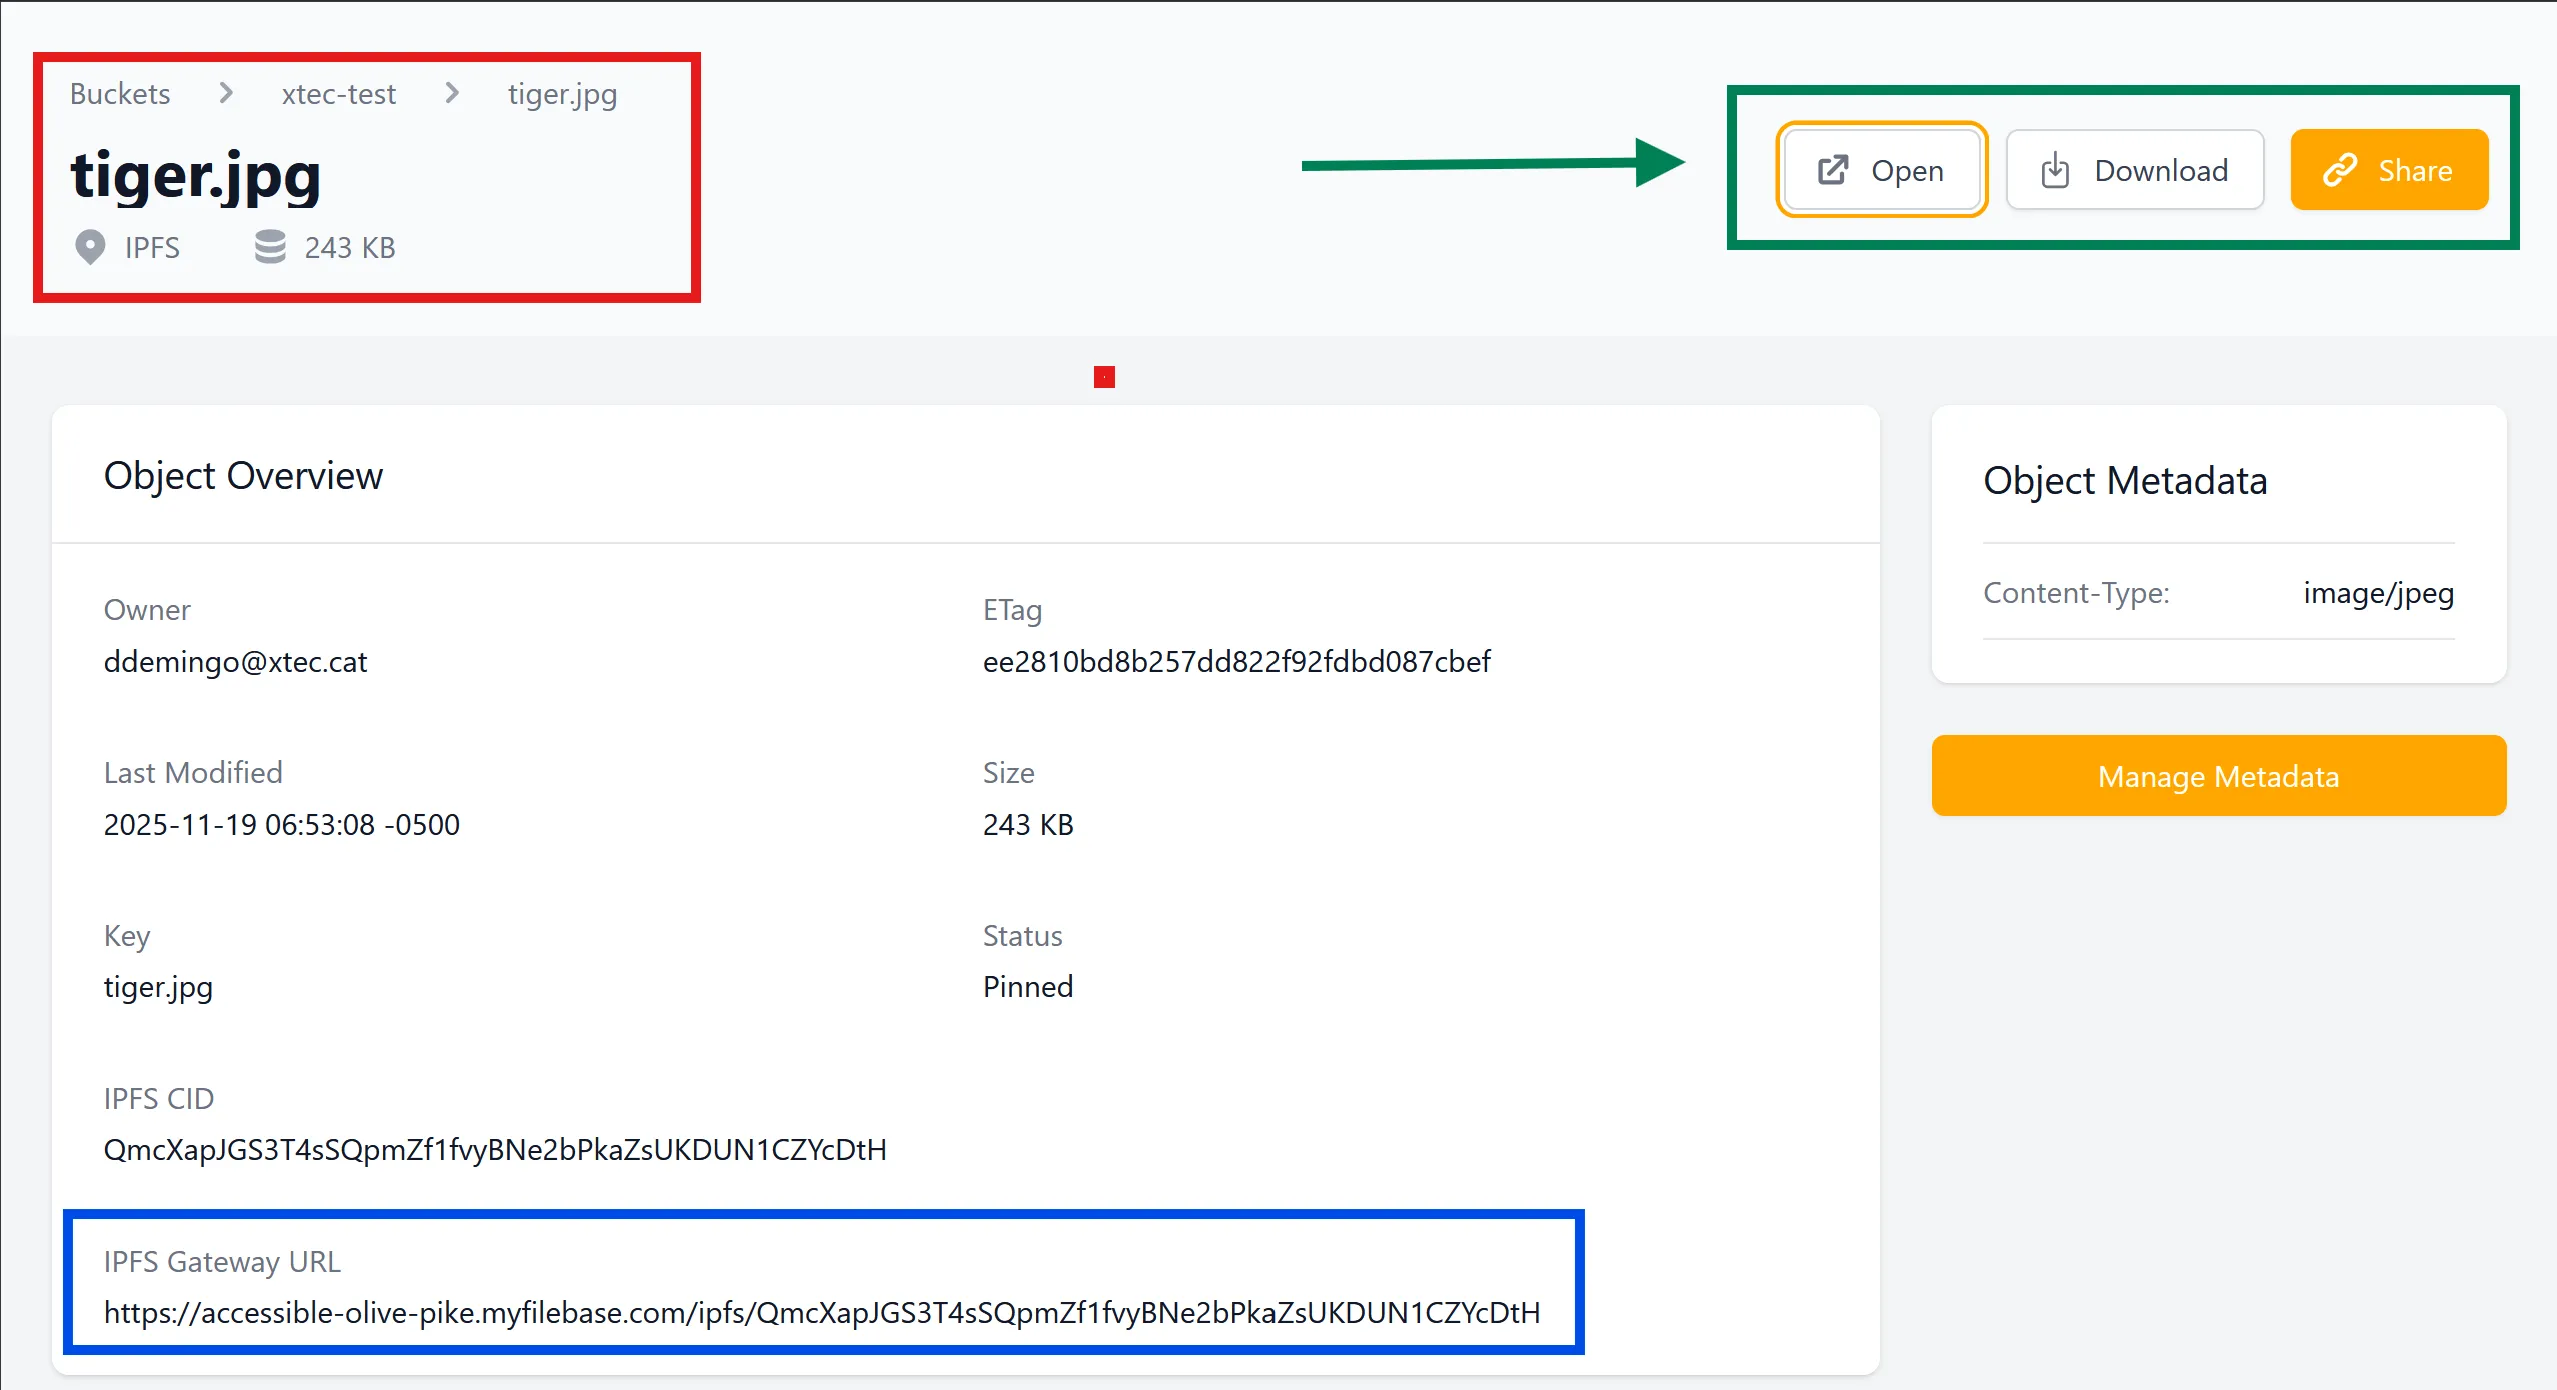Navigate to xtec-test bucket breadcrumb
2557x1390 pixels.
pos(339,94)
